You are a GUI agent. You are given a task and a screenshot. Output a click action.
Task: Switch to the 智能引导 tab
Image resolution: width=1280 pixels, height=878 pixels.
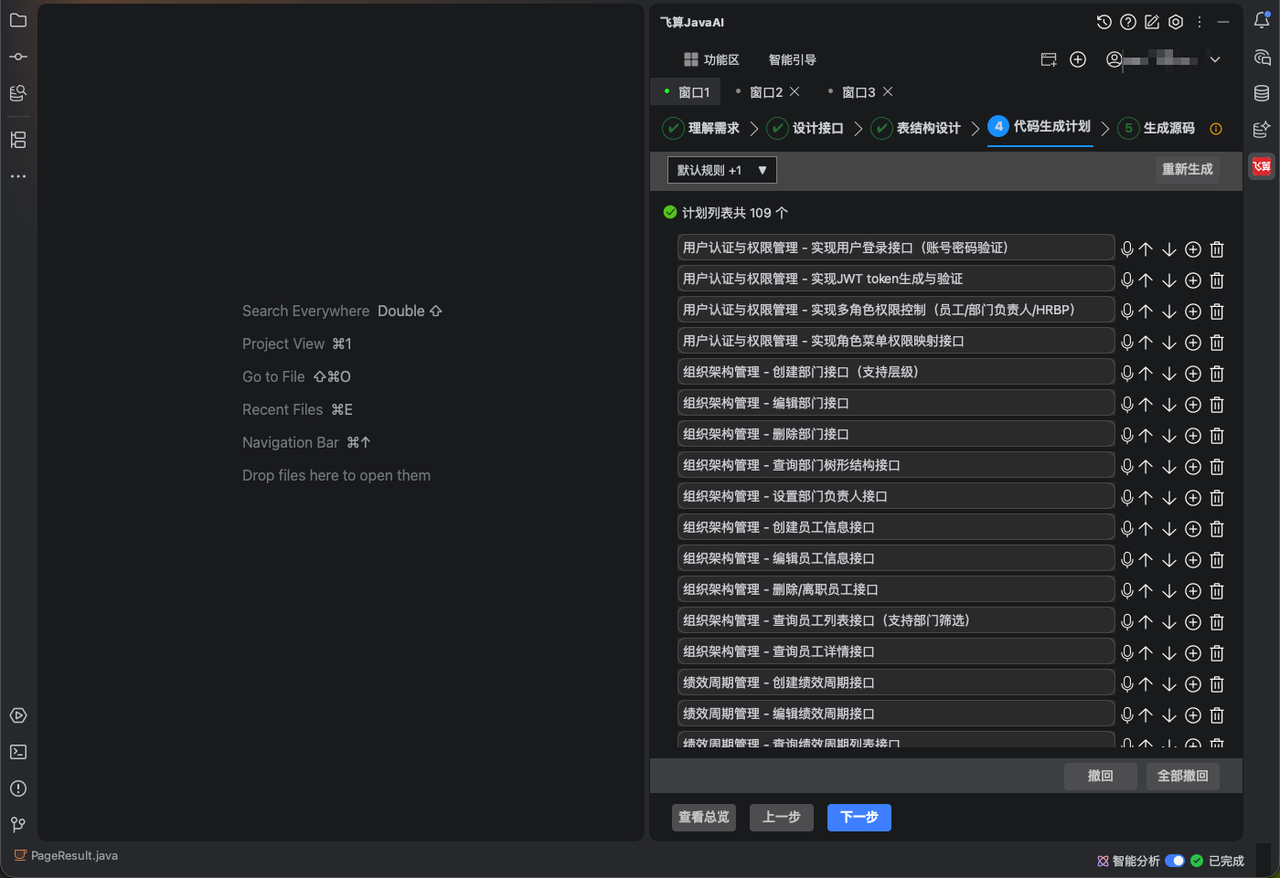pyautogui.click(x=792, y=60)
